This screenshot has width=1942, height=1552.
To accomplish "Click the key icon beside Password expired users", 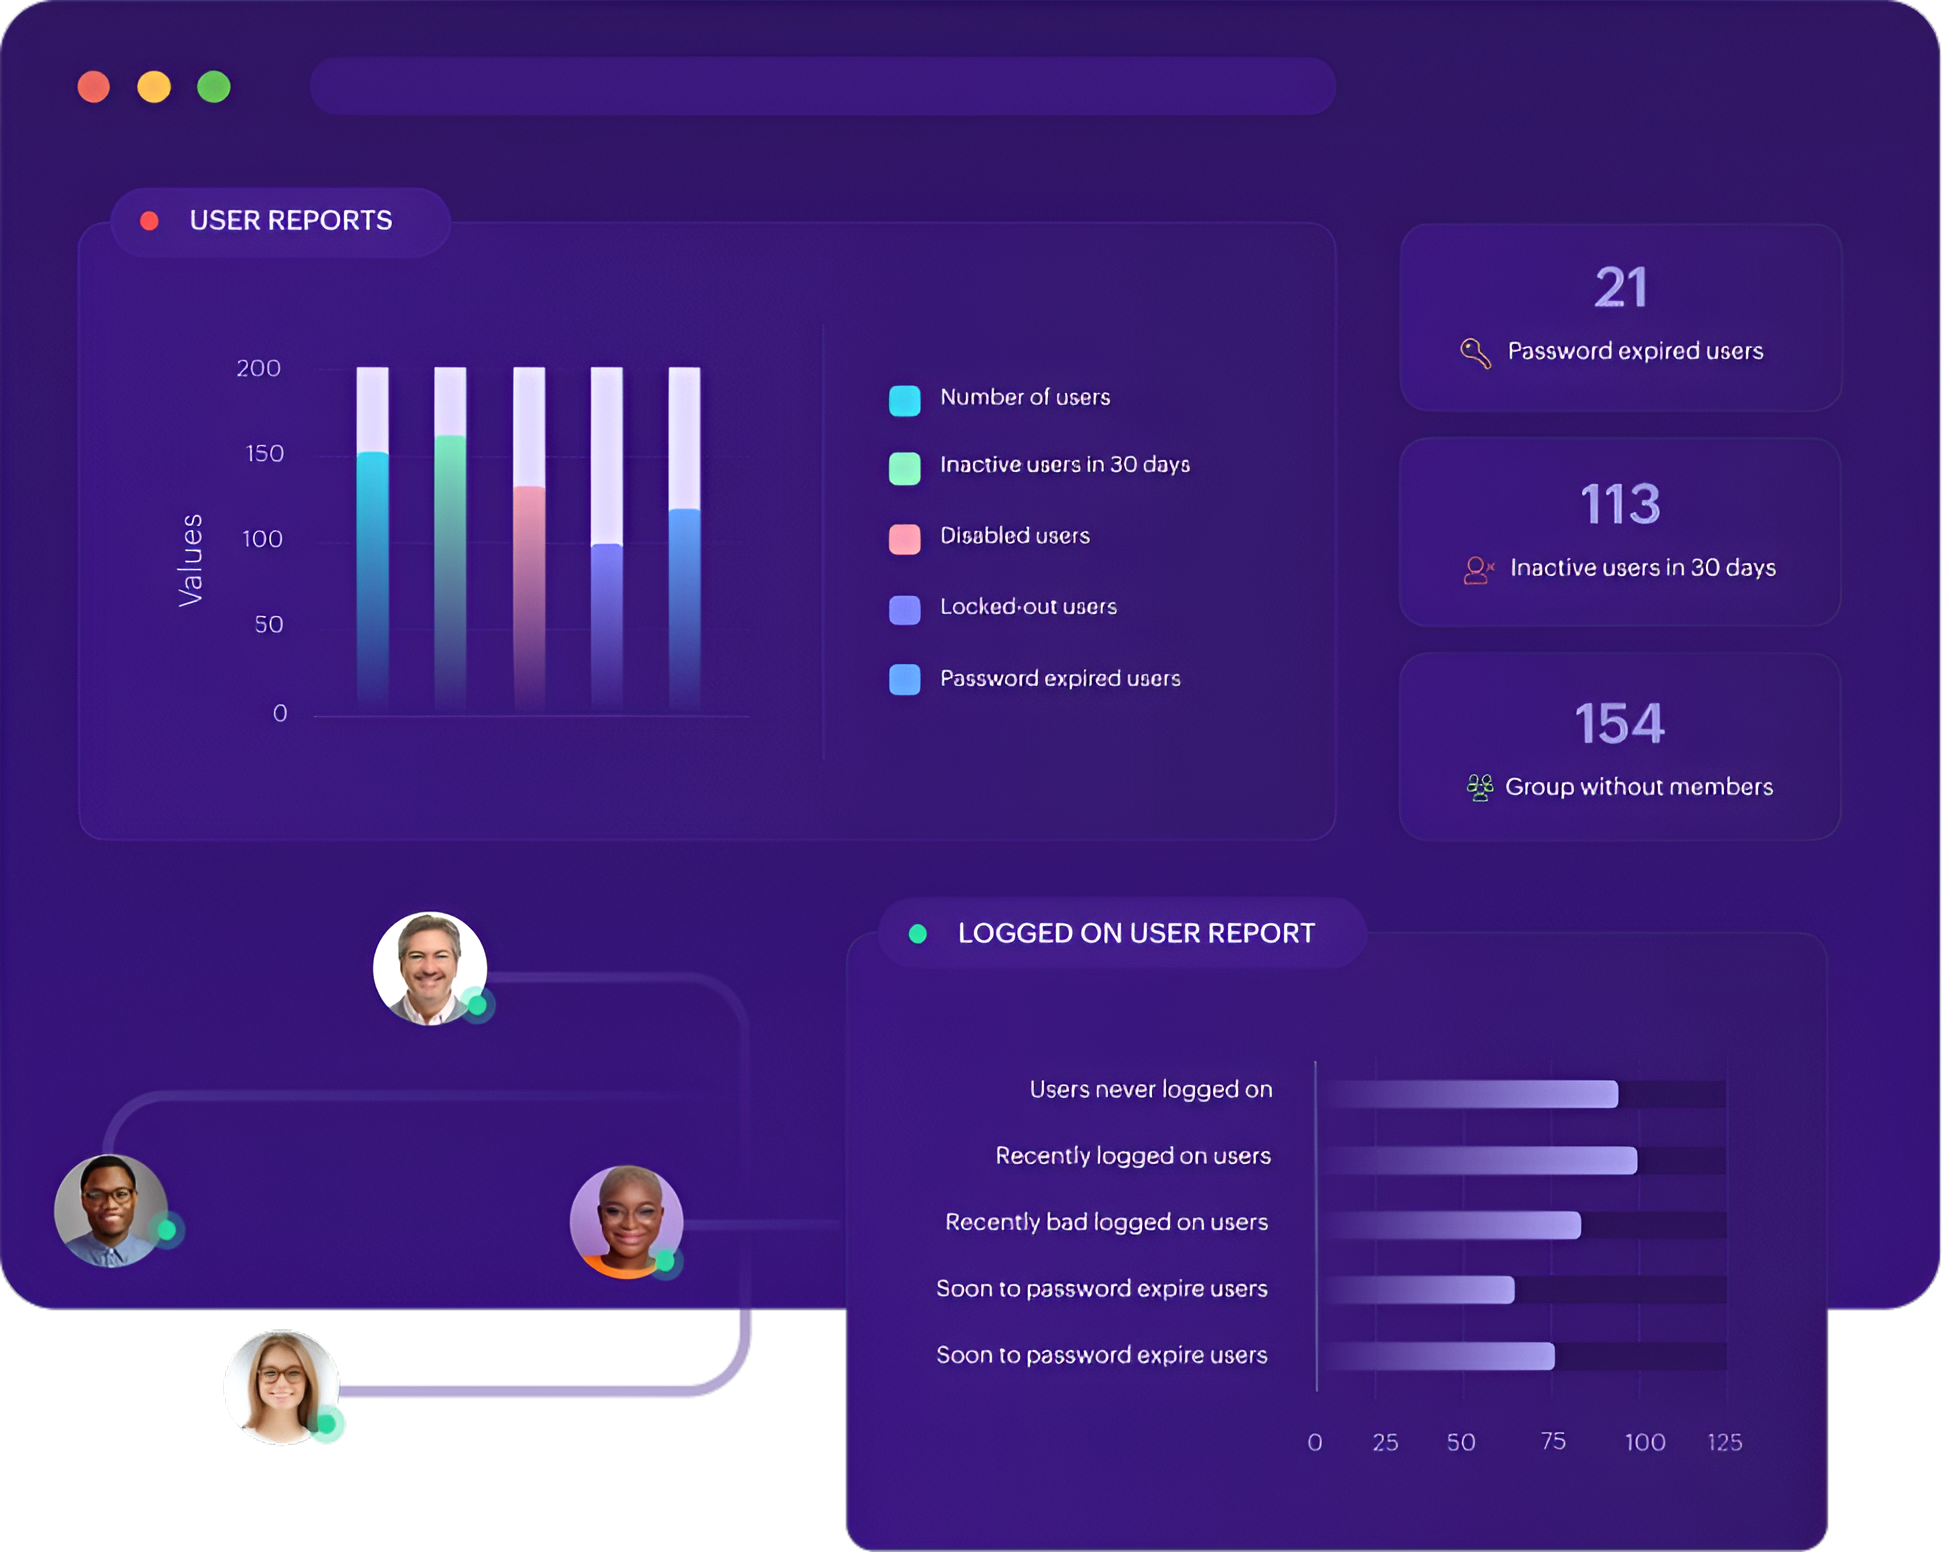I will point(1475,353).
